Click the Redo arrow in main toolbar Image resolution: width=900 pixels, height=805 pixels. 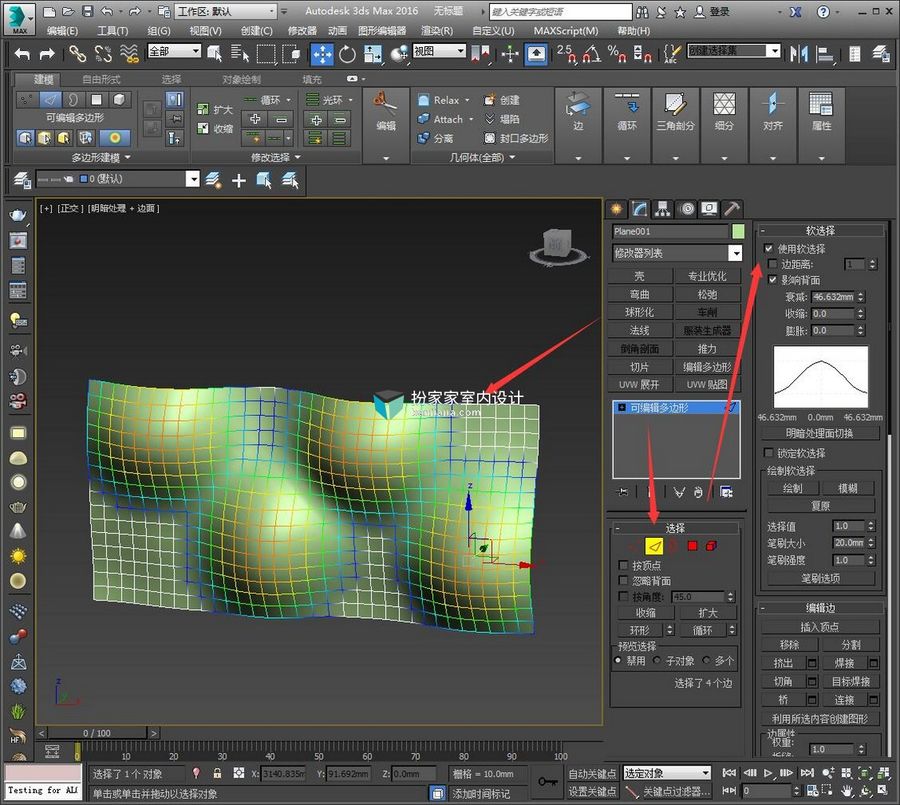click(x=47, y=54)
